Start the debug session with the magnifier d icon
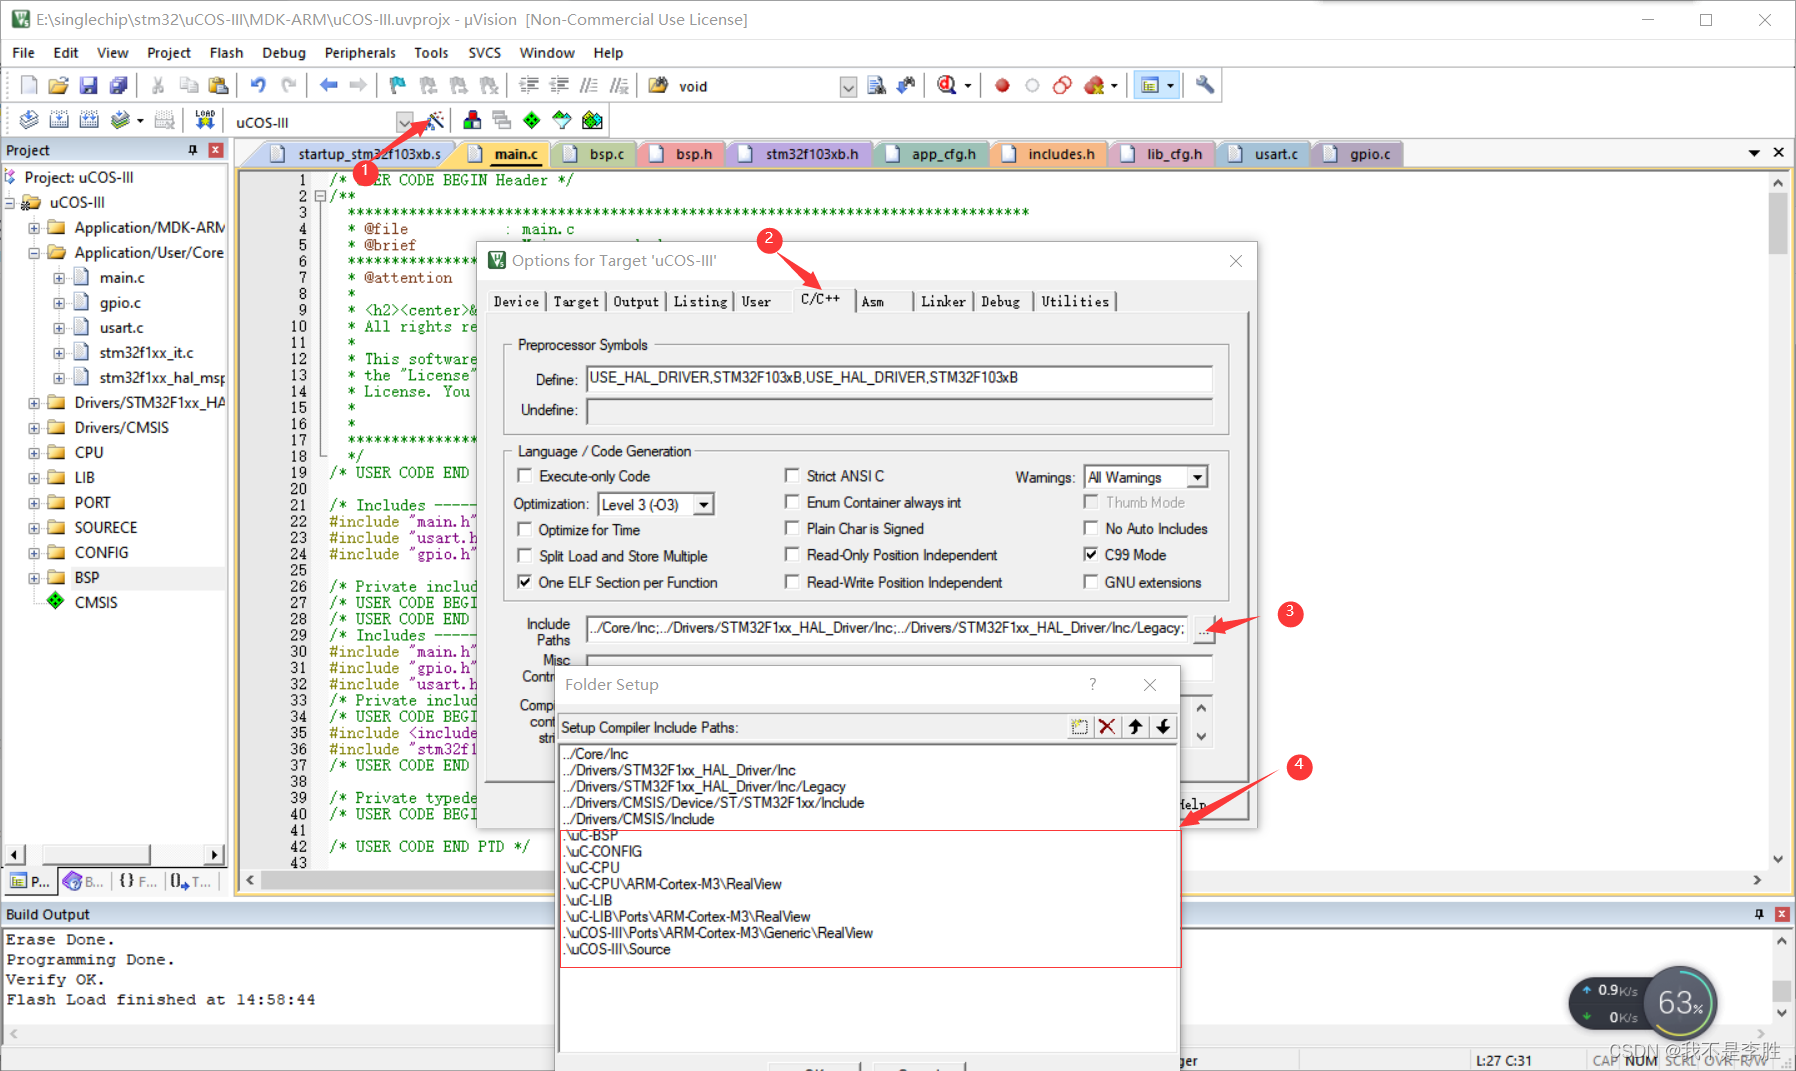Image resolution: width=1796 pixels, height=1071 pixels. 947,86
